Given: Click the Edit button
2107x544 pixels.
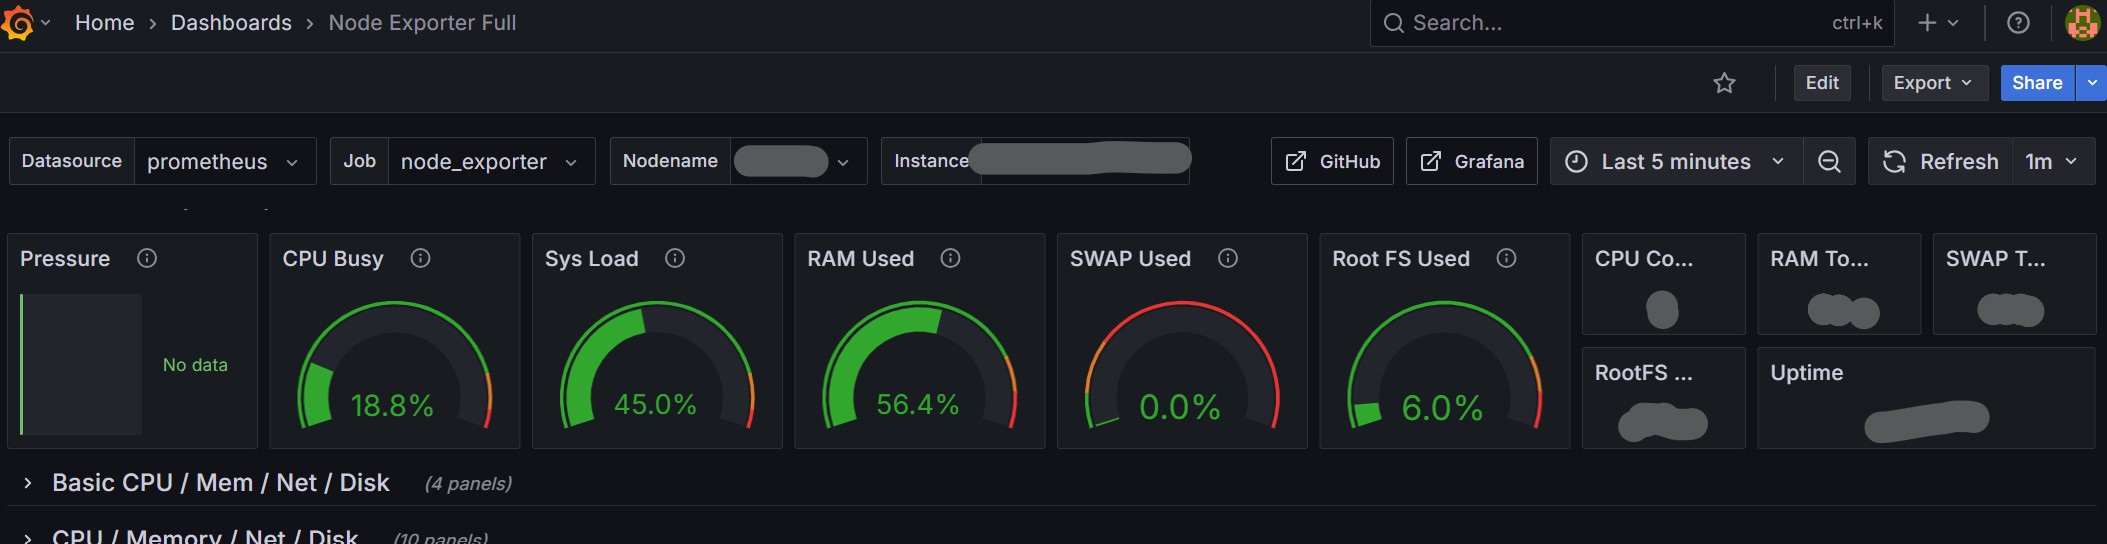Looking at the screenshot, I should pyautogui.click(x=1822, y=83).
